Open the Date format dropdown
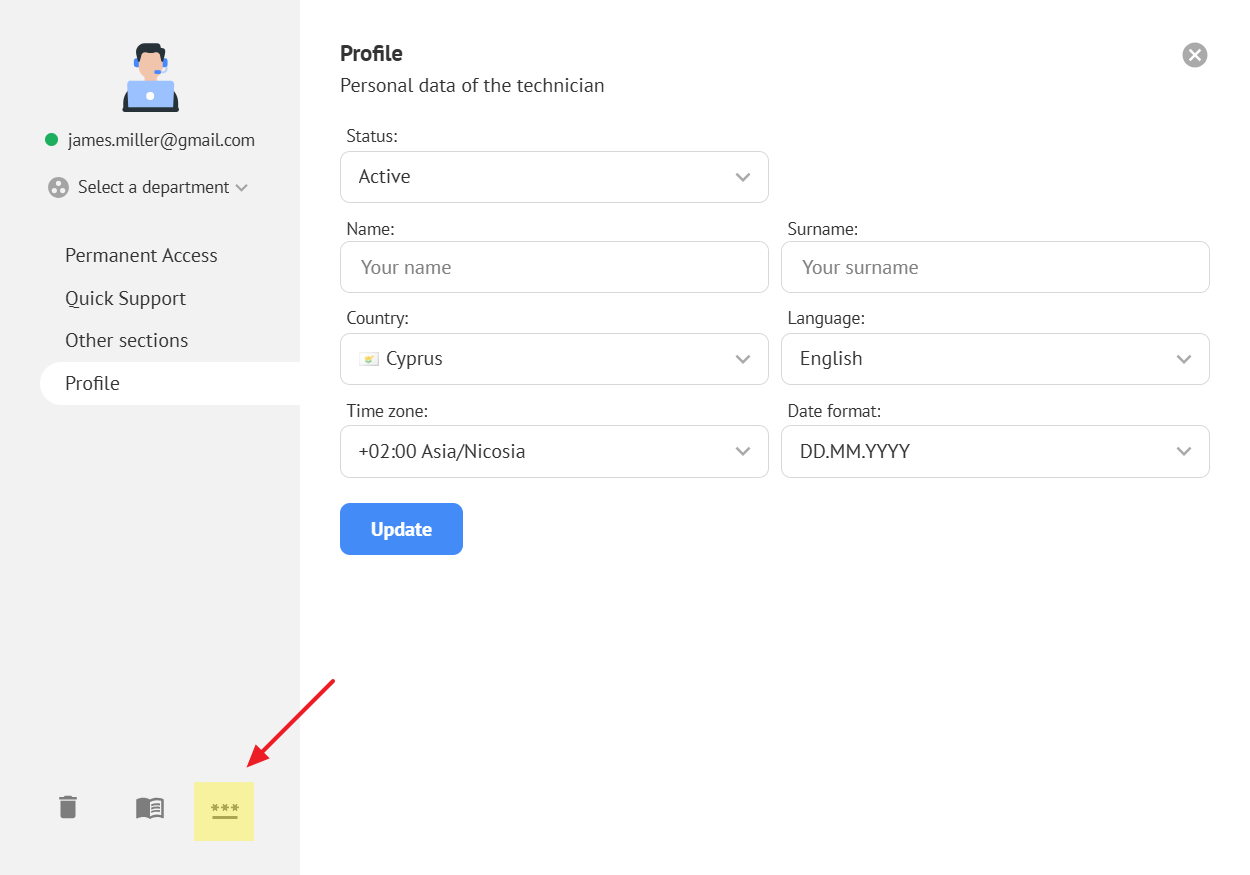The height and width of the screenshot is (875, 1250). coord(995,452)
